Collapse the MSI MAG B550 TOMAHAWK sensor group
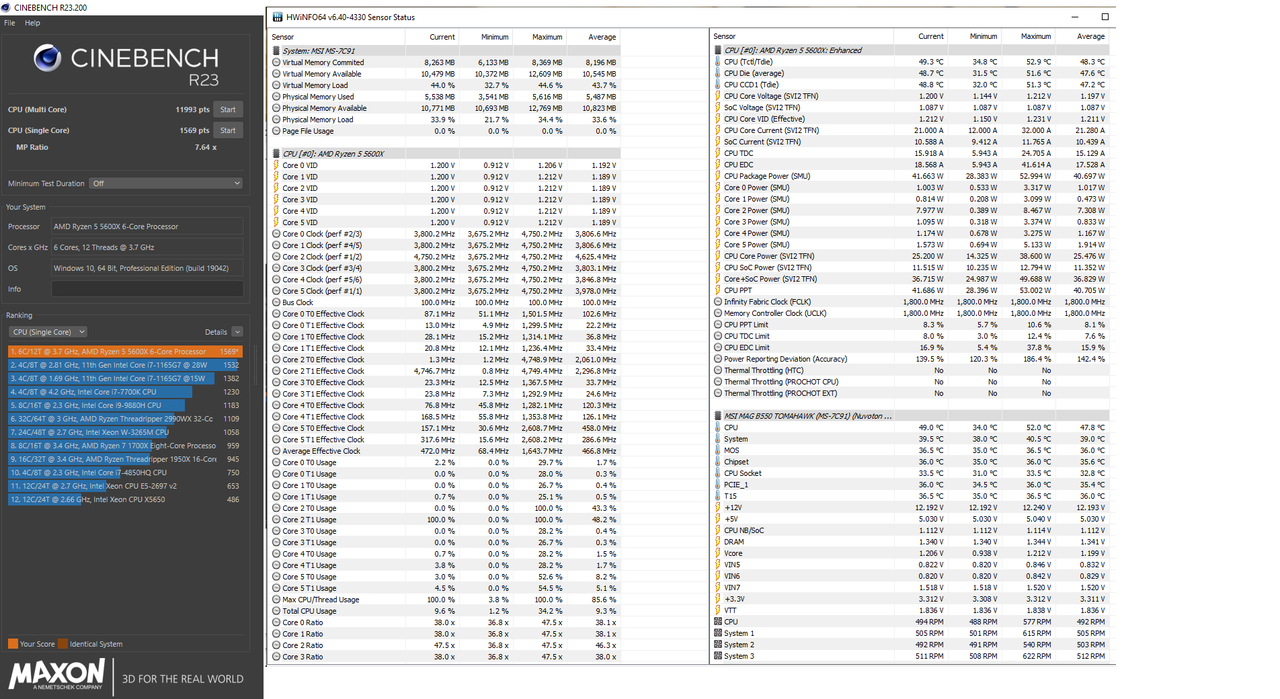1280x699 pixels. pos(718,416)
